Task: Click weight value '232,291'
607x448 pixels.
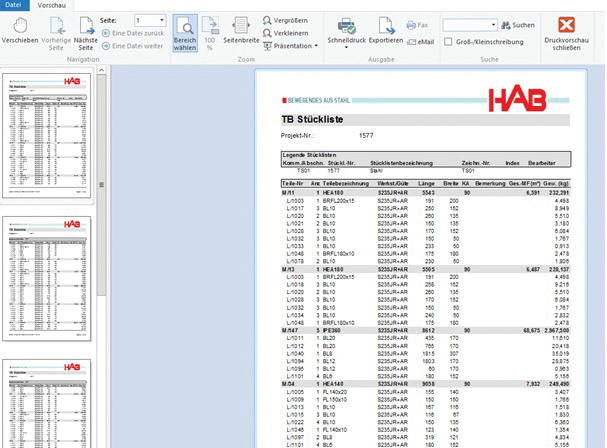Action: 559,193
